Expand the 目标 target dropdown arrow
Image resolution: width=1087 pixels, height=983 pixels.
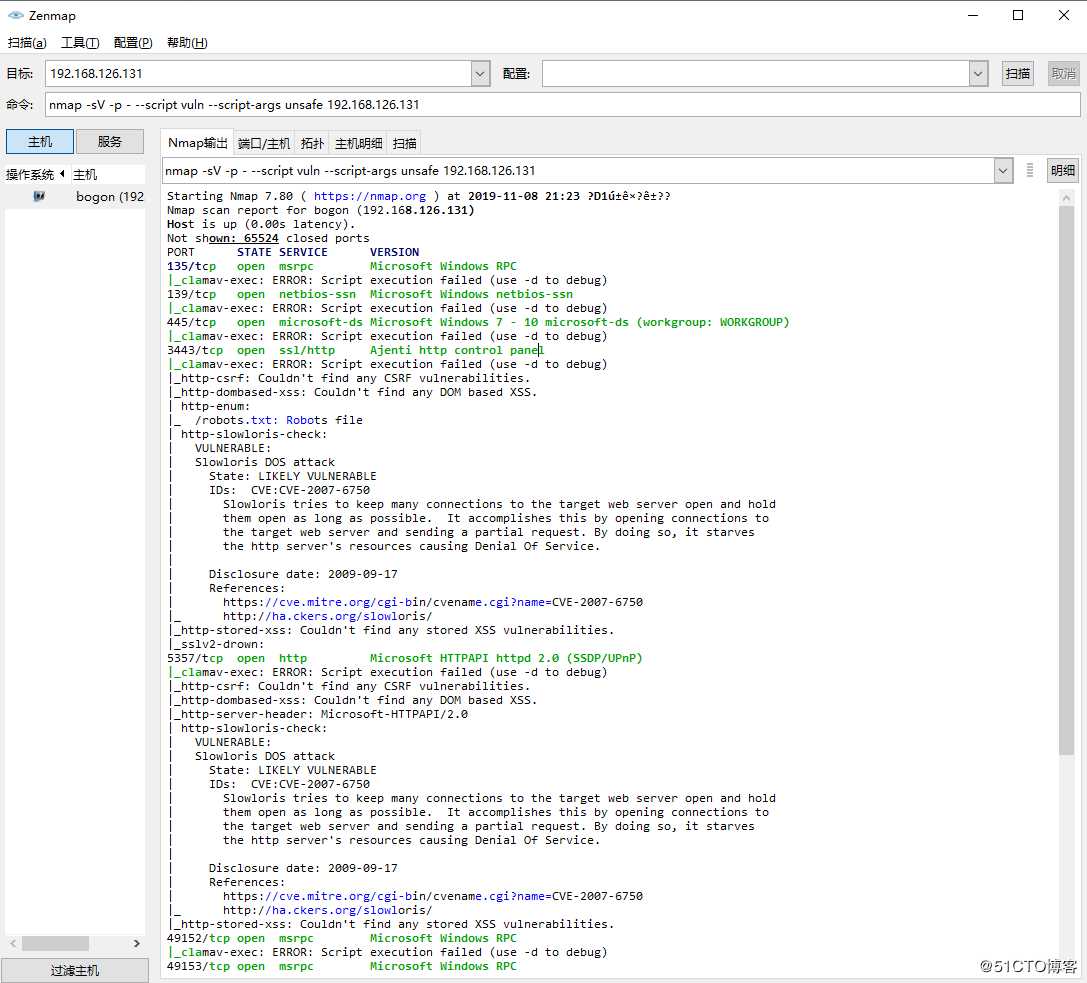[480, 73]
